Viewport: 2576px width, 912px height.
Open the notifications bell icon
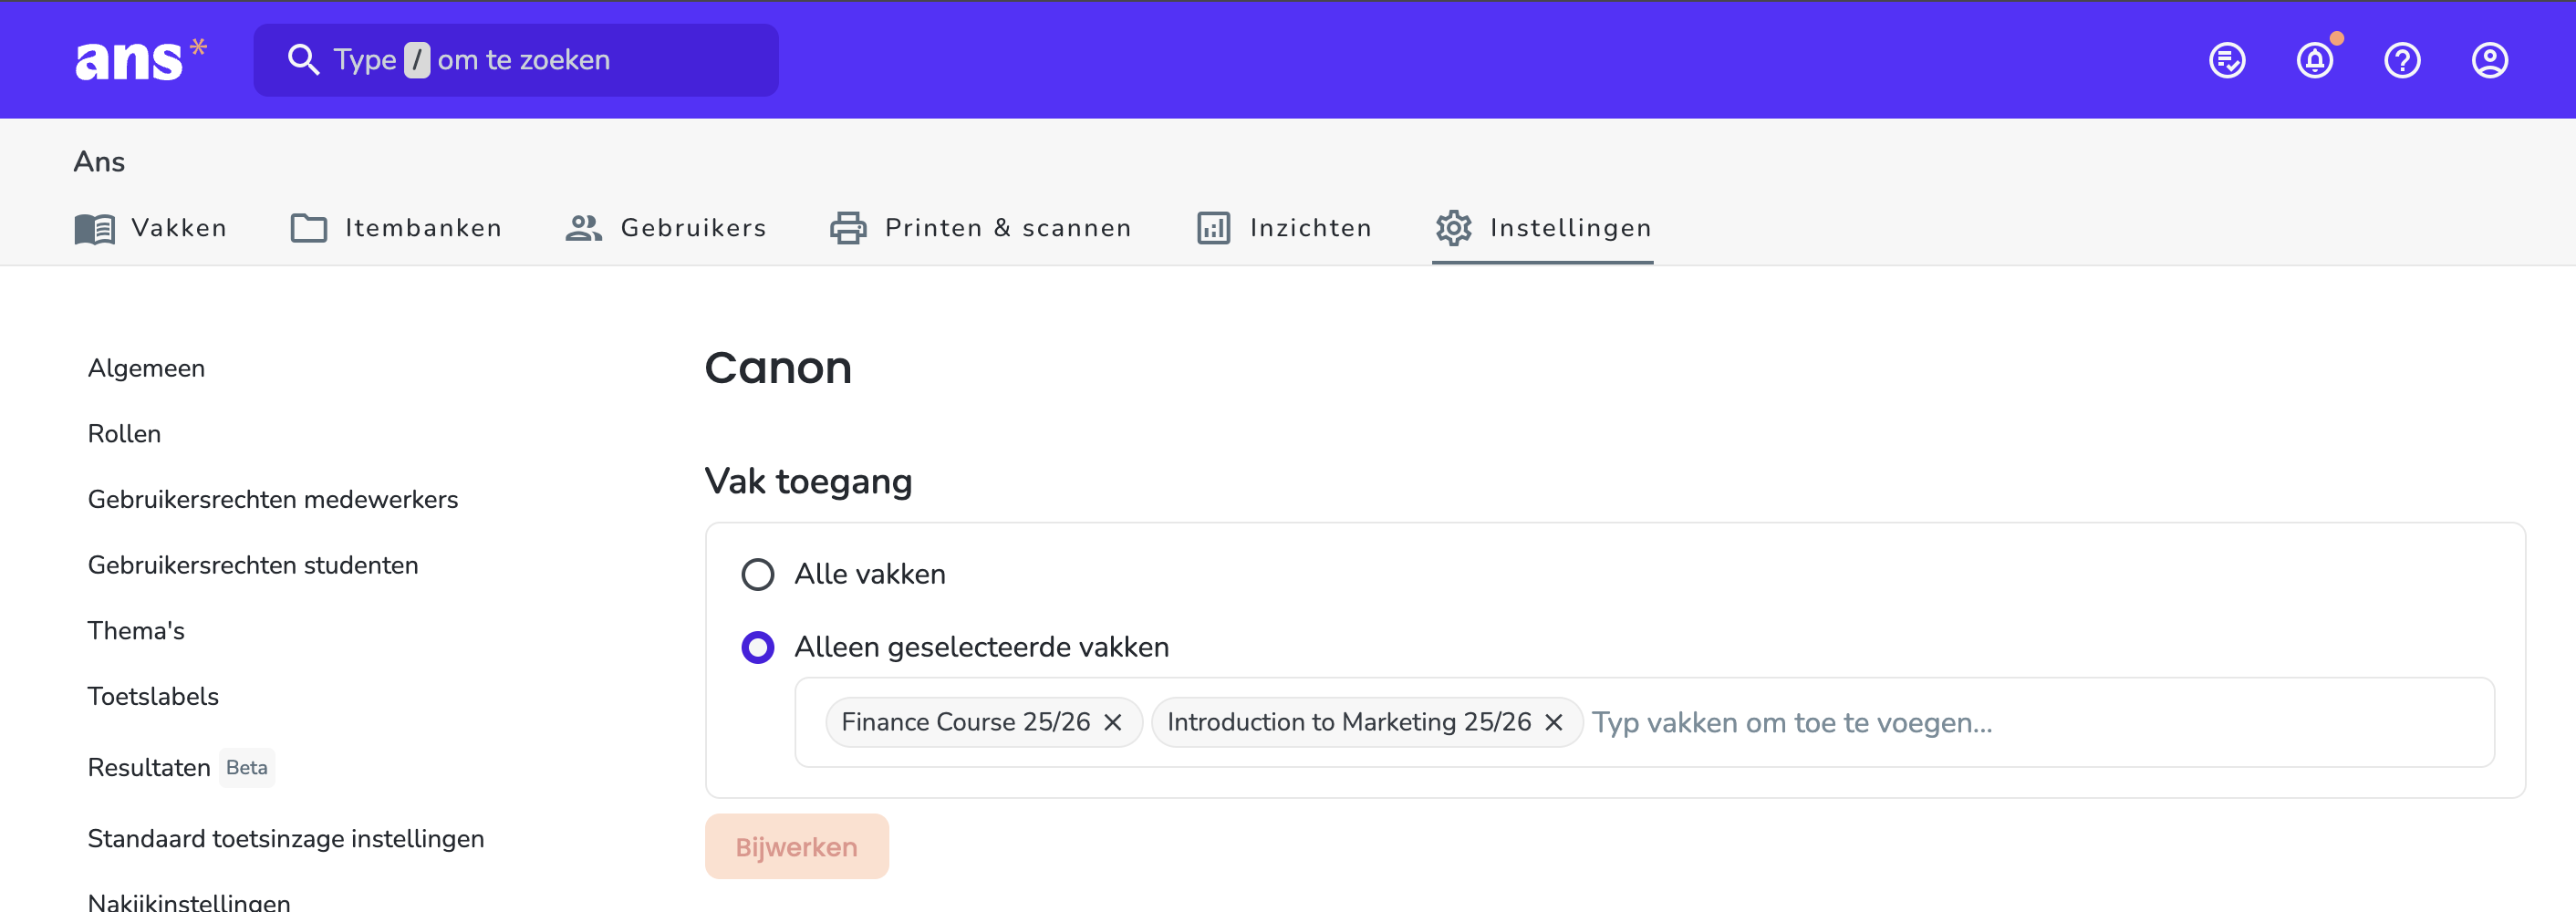pos(2315,61)
